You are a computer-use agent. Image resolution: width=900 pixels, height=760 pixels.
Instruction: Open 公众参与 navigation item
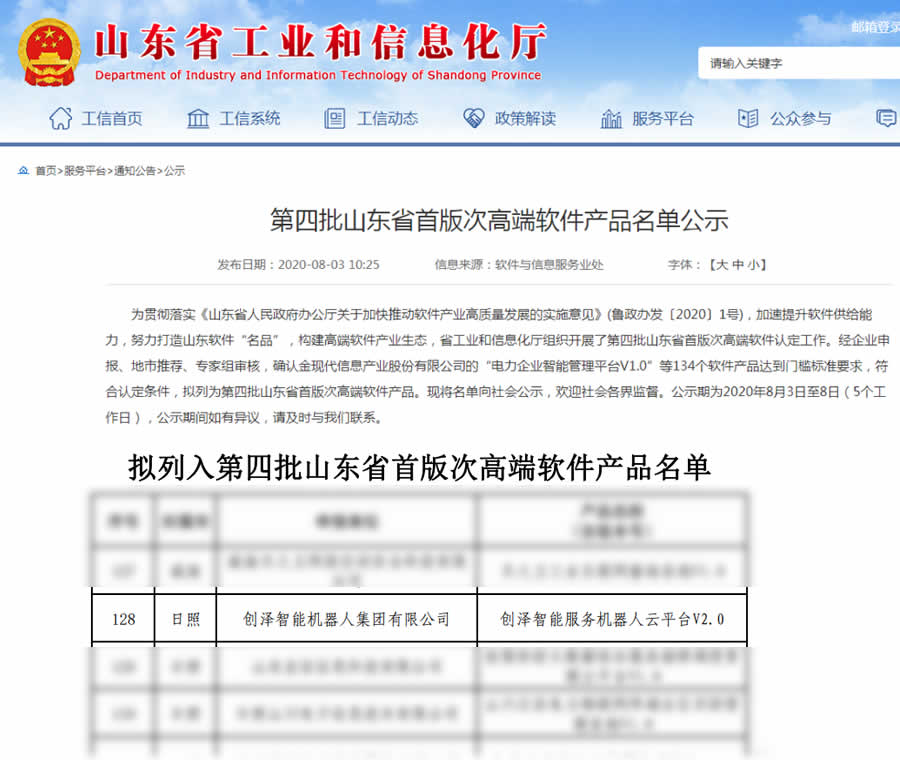[800, 118]
